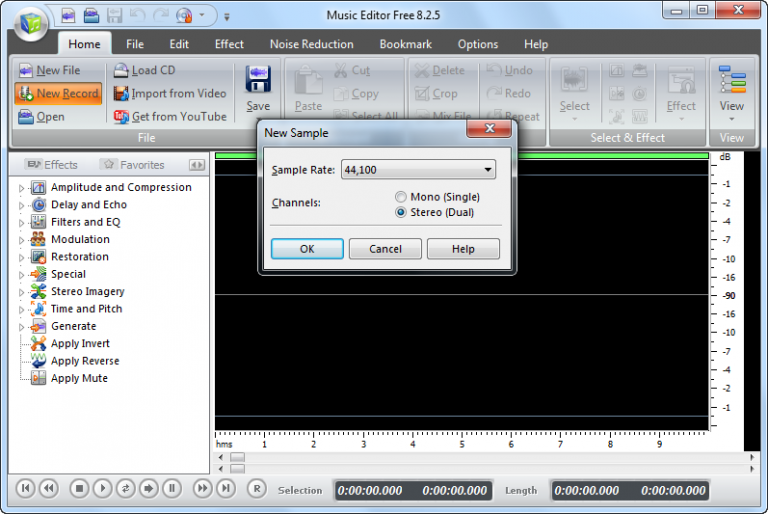Expand Amplitude and Compression tree node
Screen dimensions: 768x514
(21, 188)
